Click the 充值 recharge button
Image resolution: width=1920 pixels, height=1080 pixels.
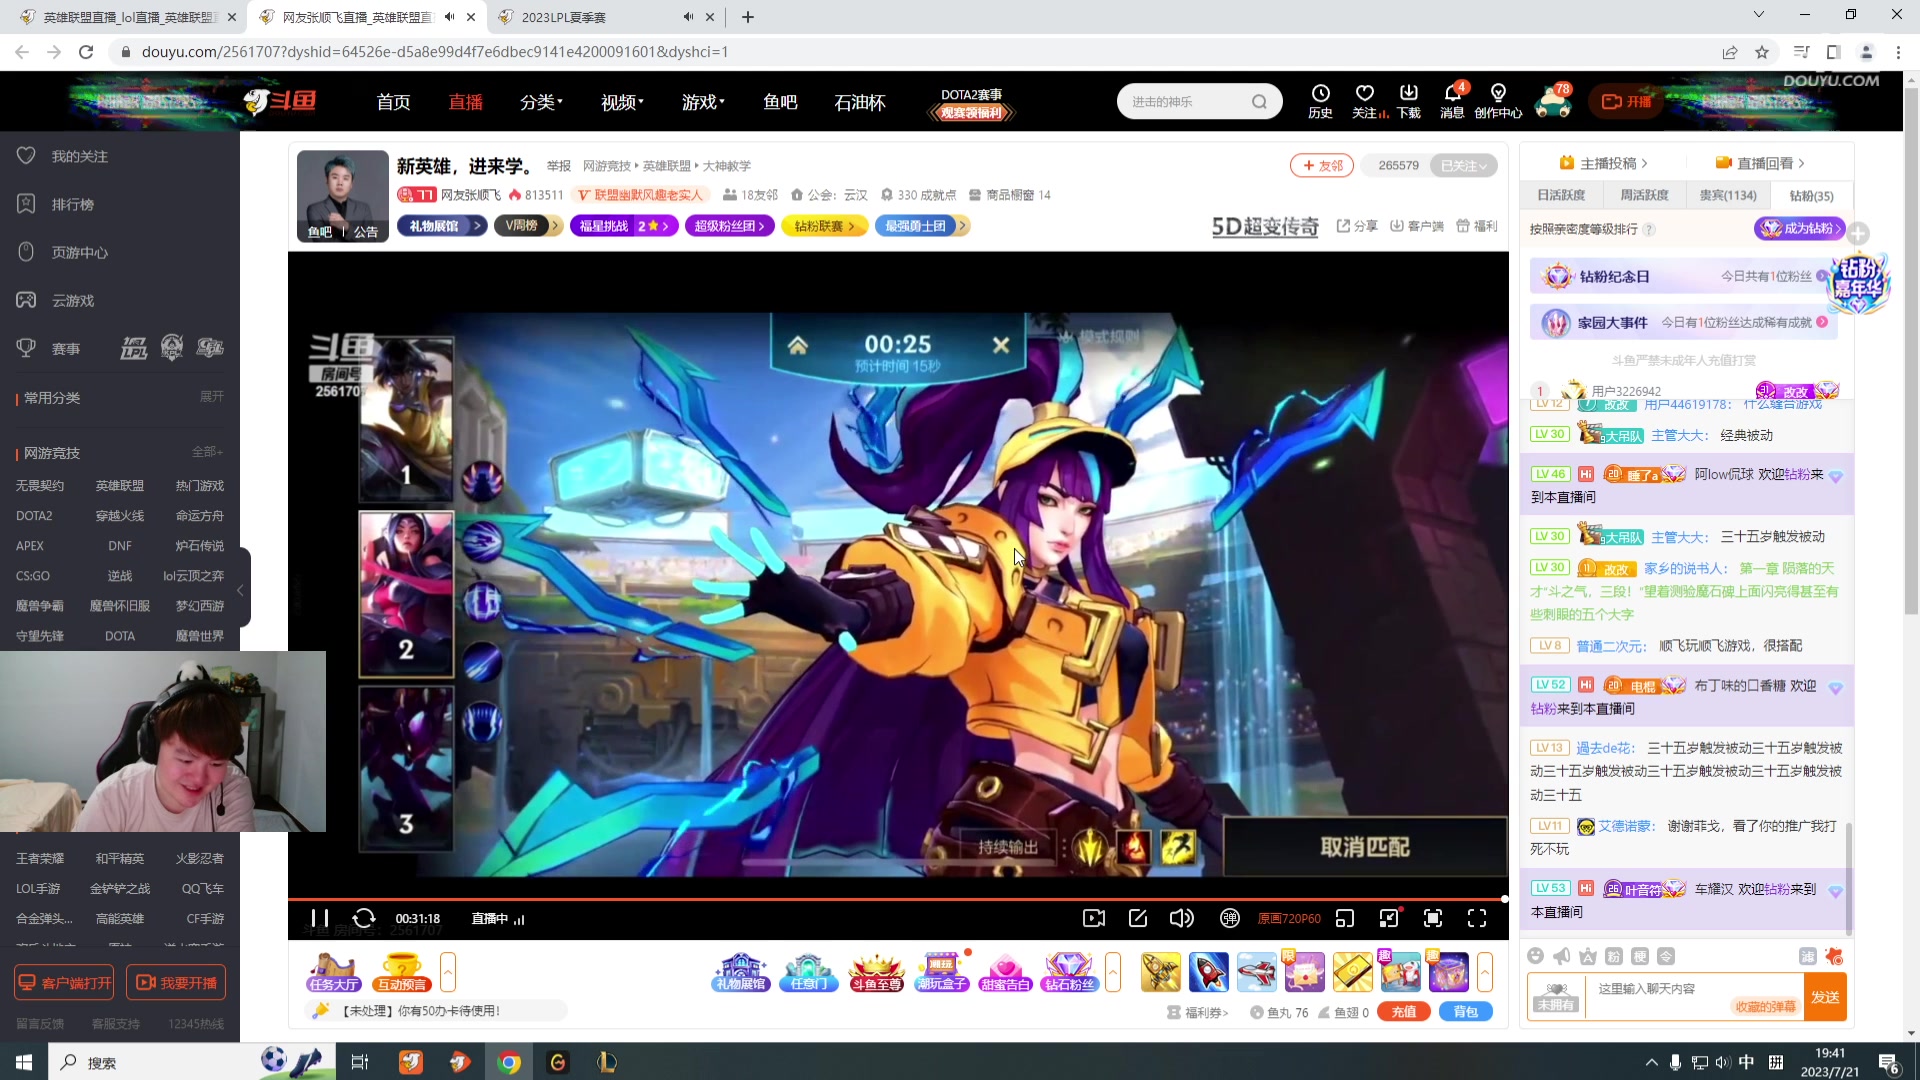tap(1404, 1012)
